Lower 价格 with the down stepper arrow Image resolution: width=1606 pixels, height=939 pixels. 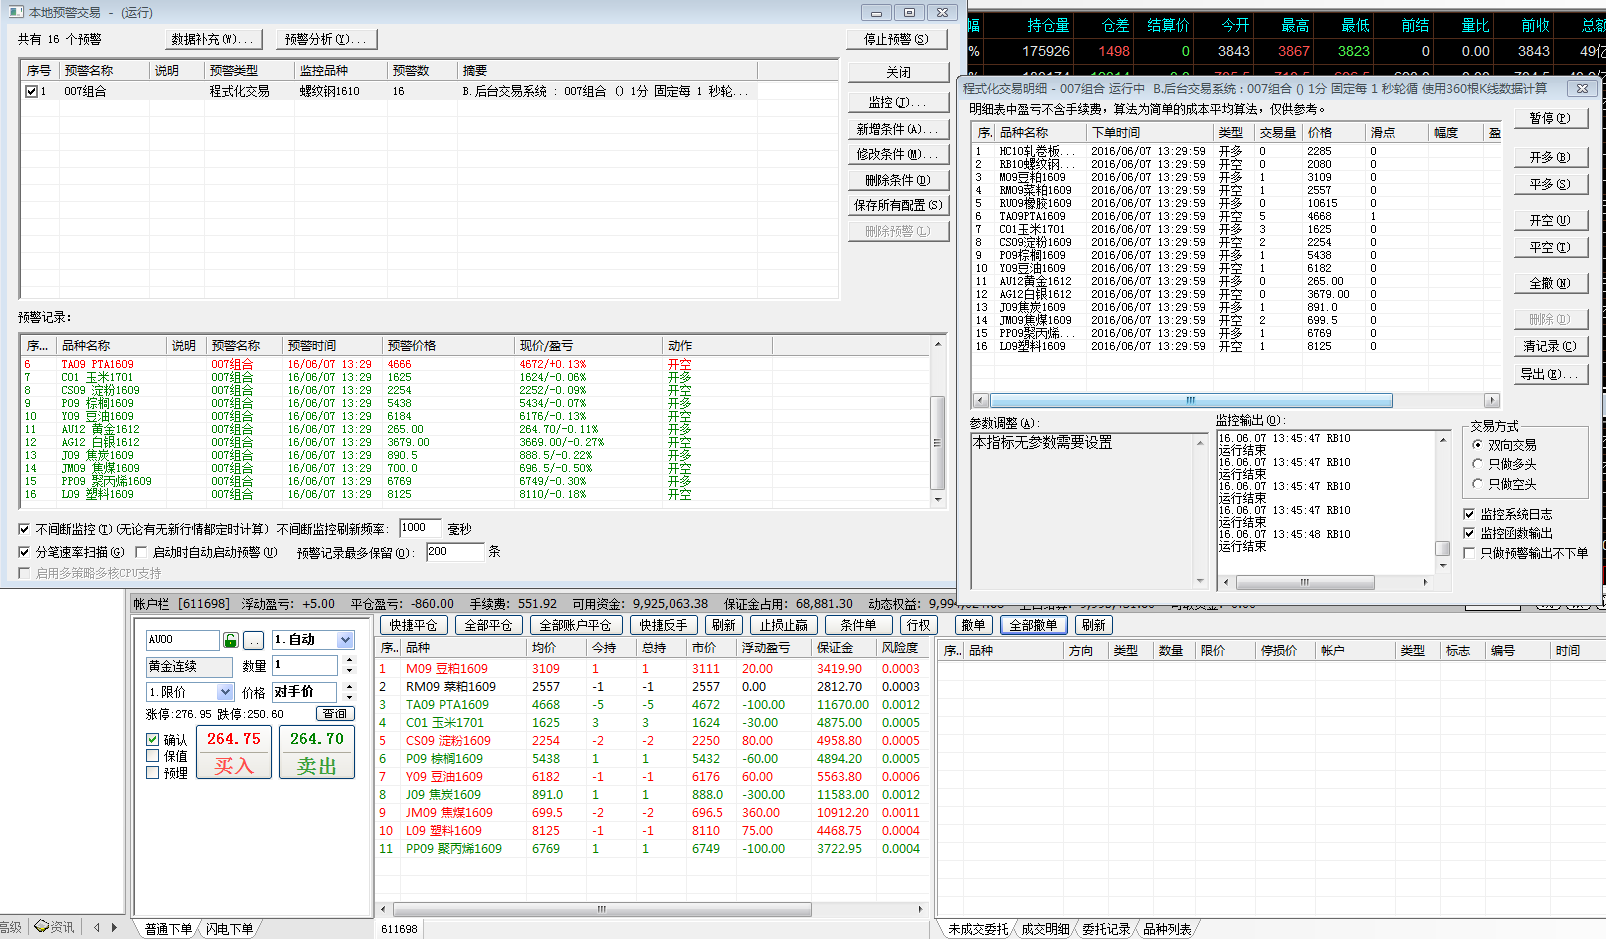pos(349,696)
